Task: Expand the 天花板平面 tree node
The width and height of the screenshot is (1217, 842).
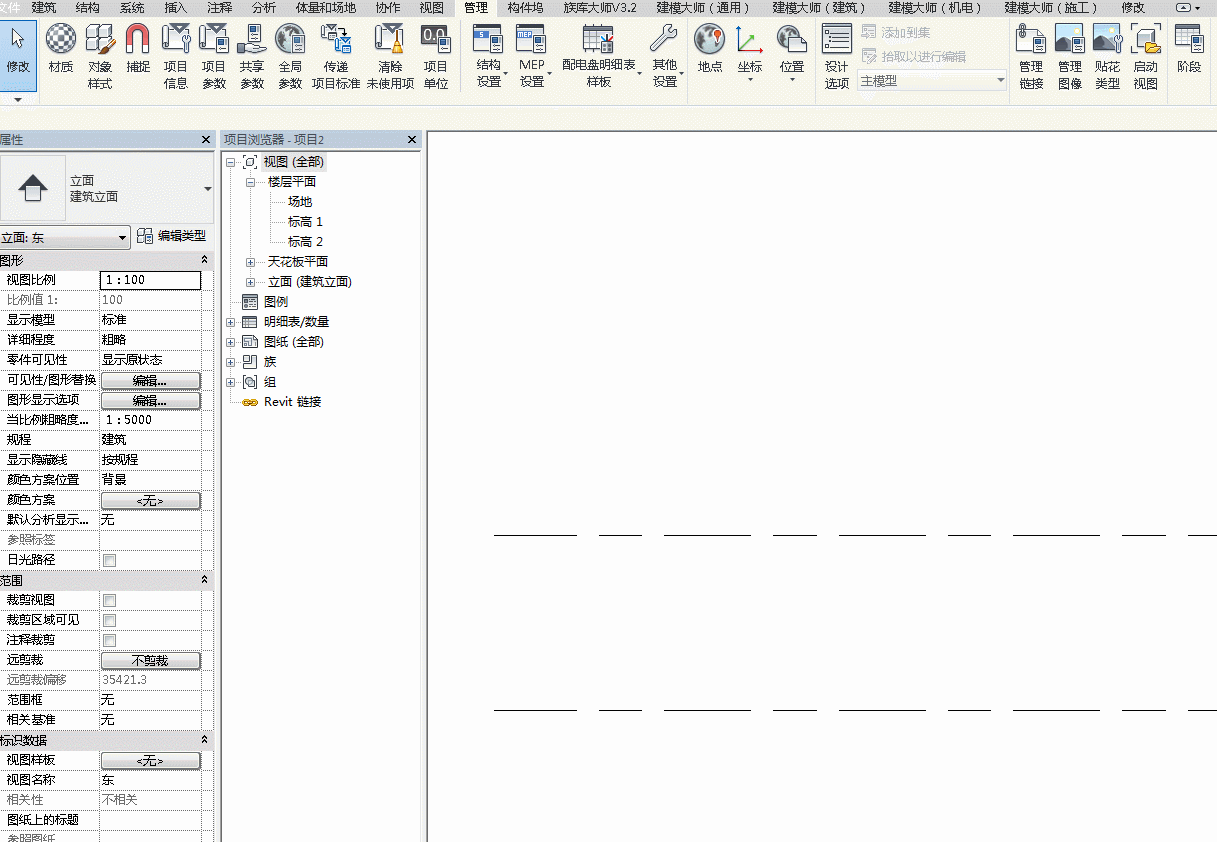Action: [x=250, y=262]
